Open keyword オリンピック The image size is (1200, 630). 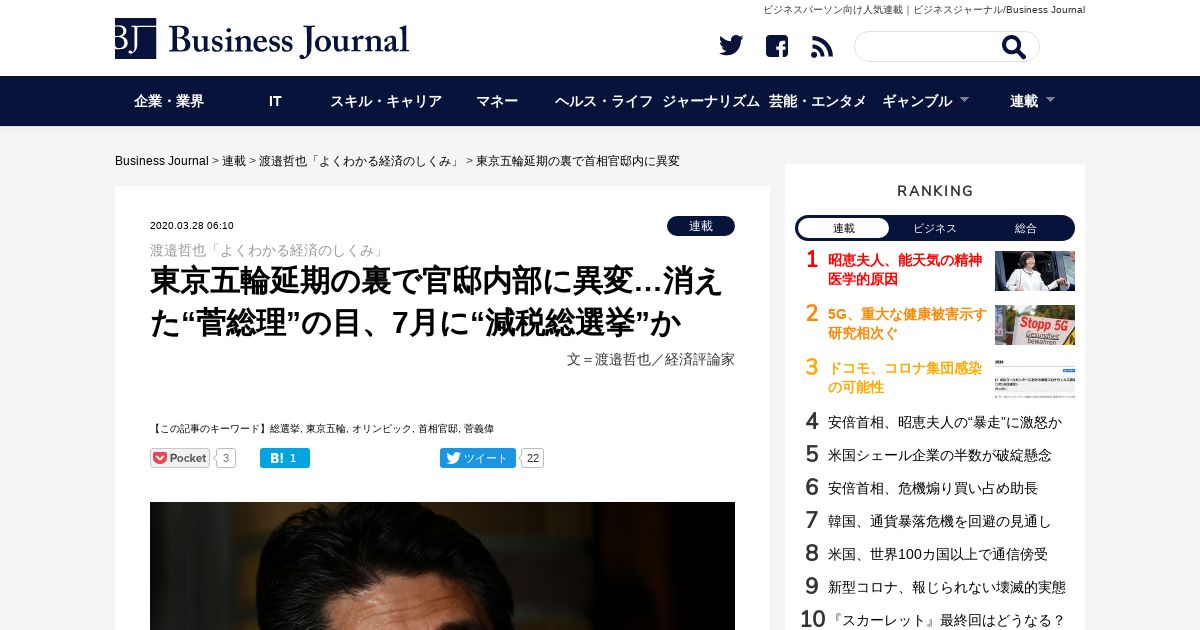point(382,429)
